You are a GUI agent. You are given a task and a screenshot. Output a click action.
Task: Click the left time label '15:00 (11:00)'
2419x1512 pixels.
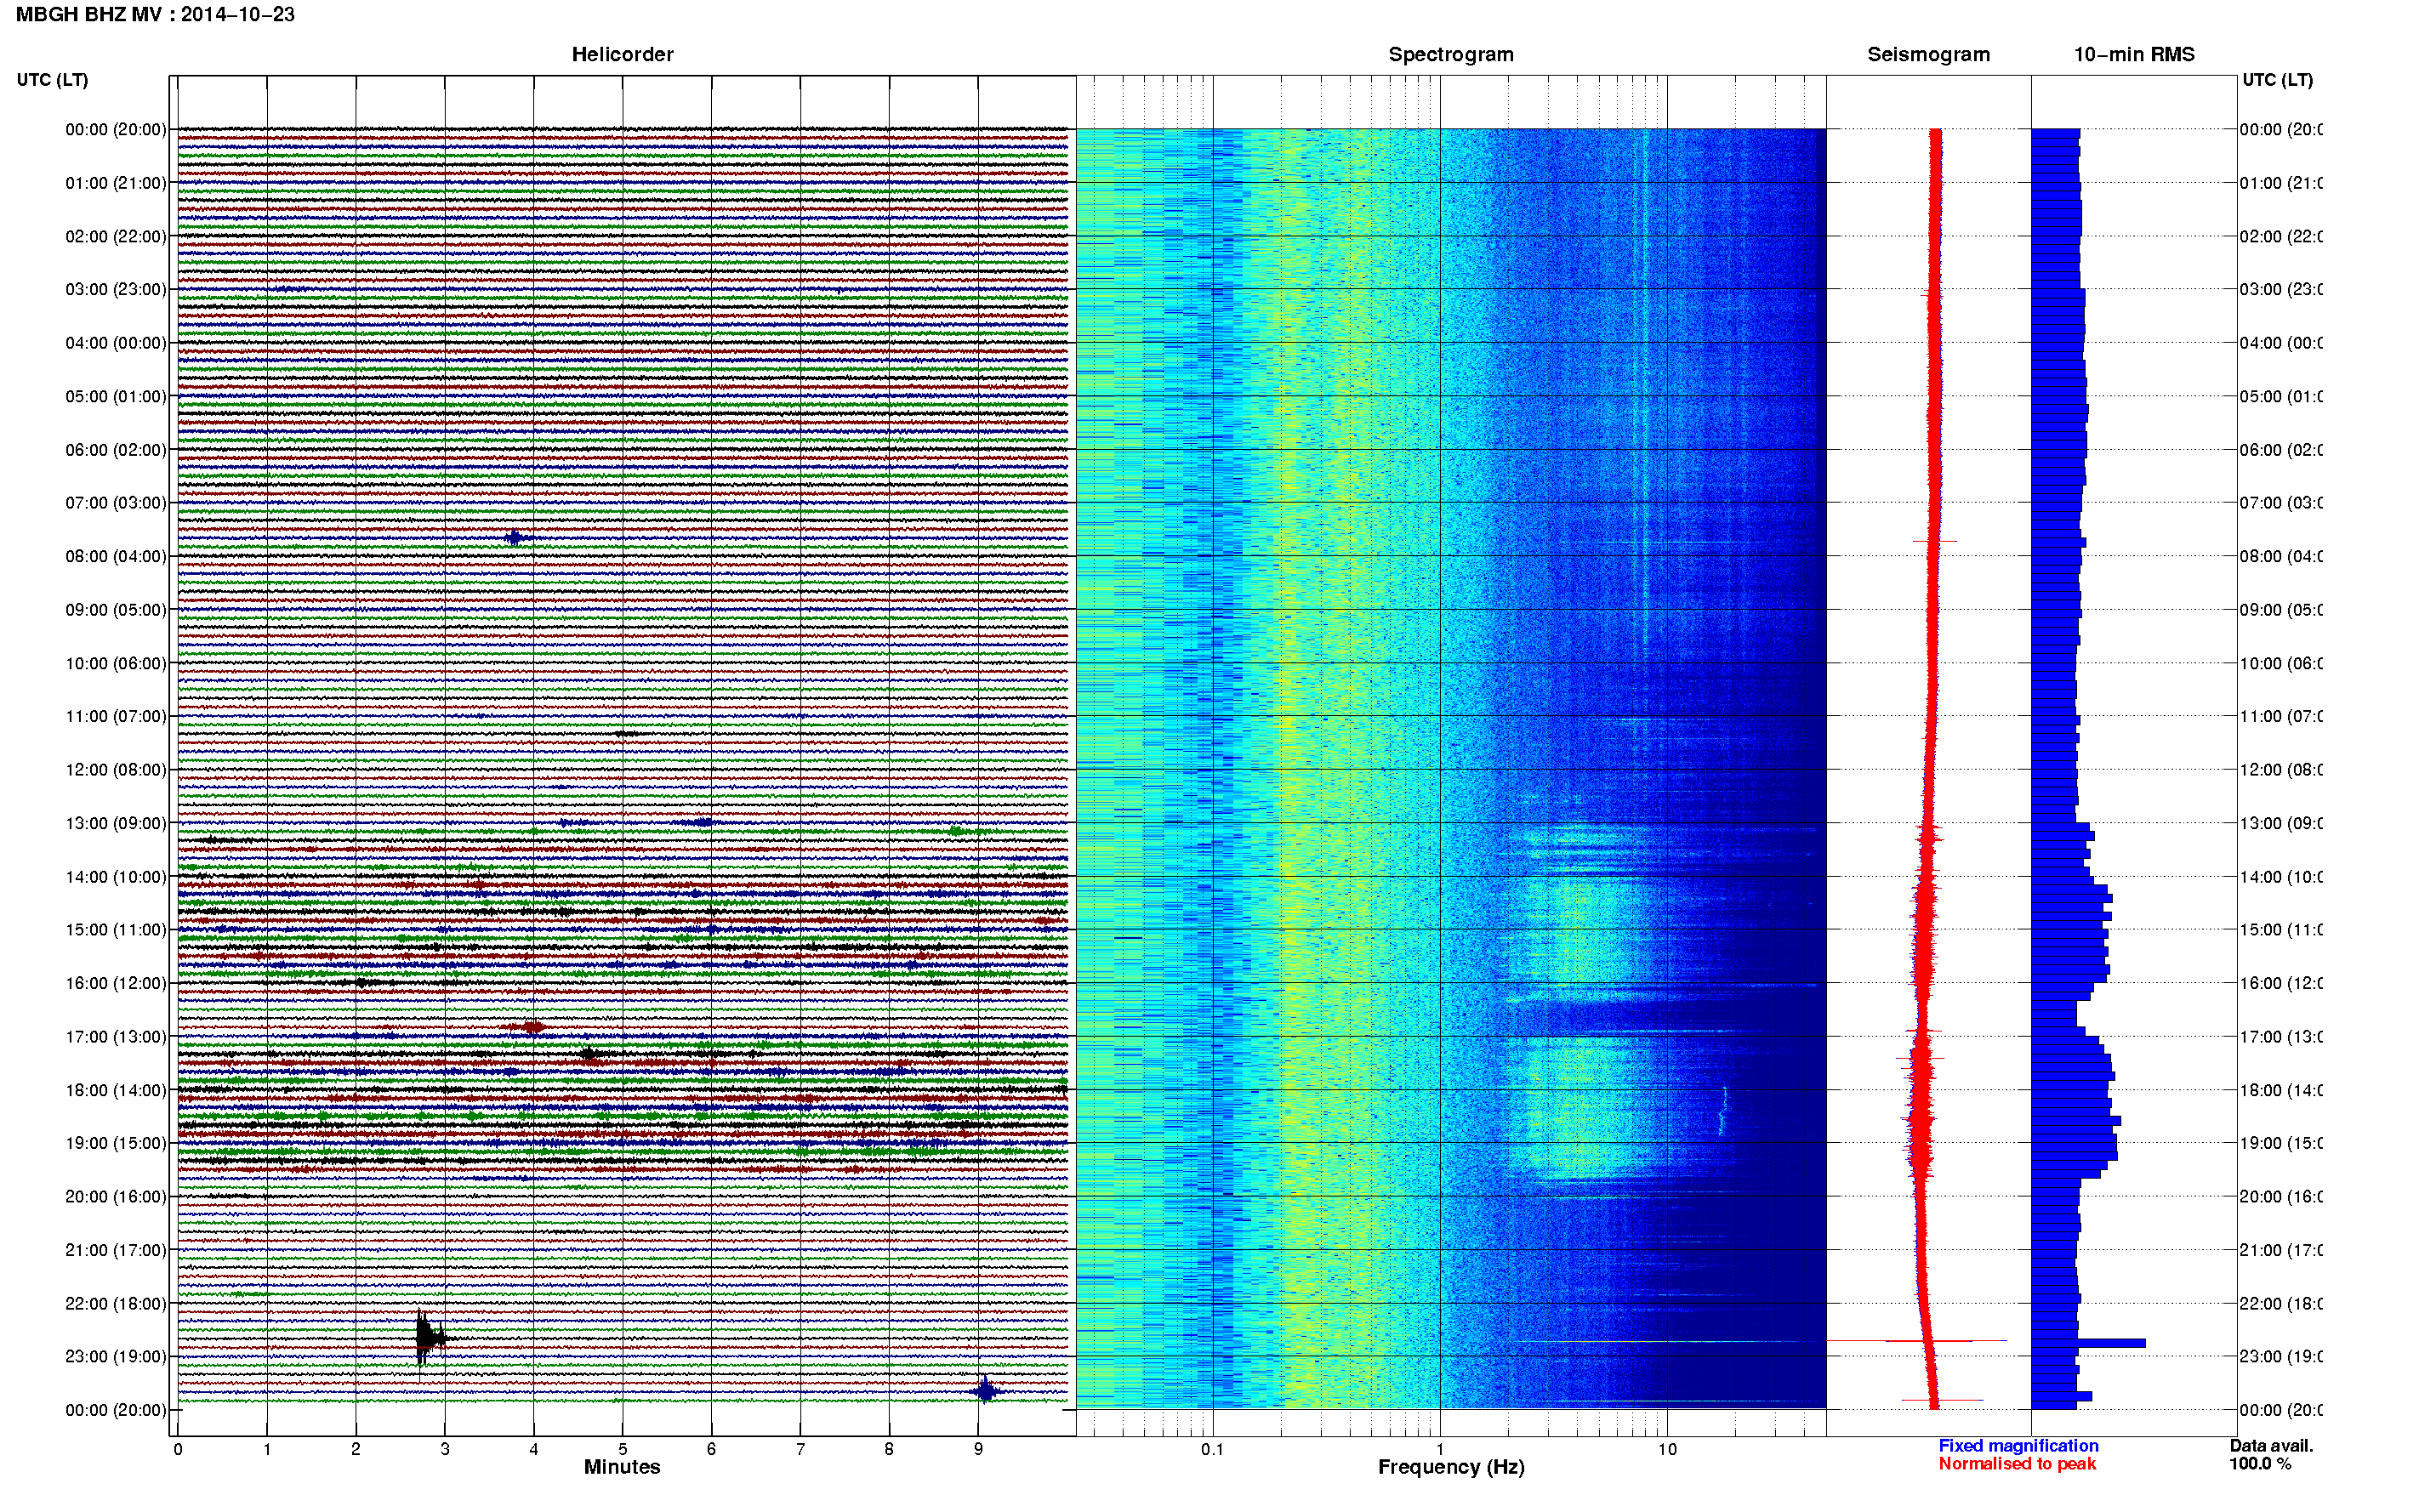pyautogui.click(x=116, y=930)
